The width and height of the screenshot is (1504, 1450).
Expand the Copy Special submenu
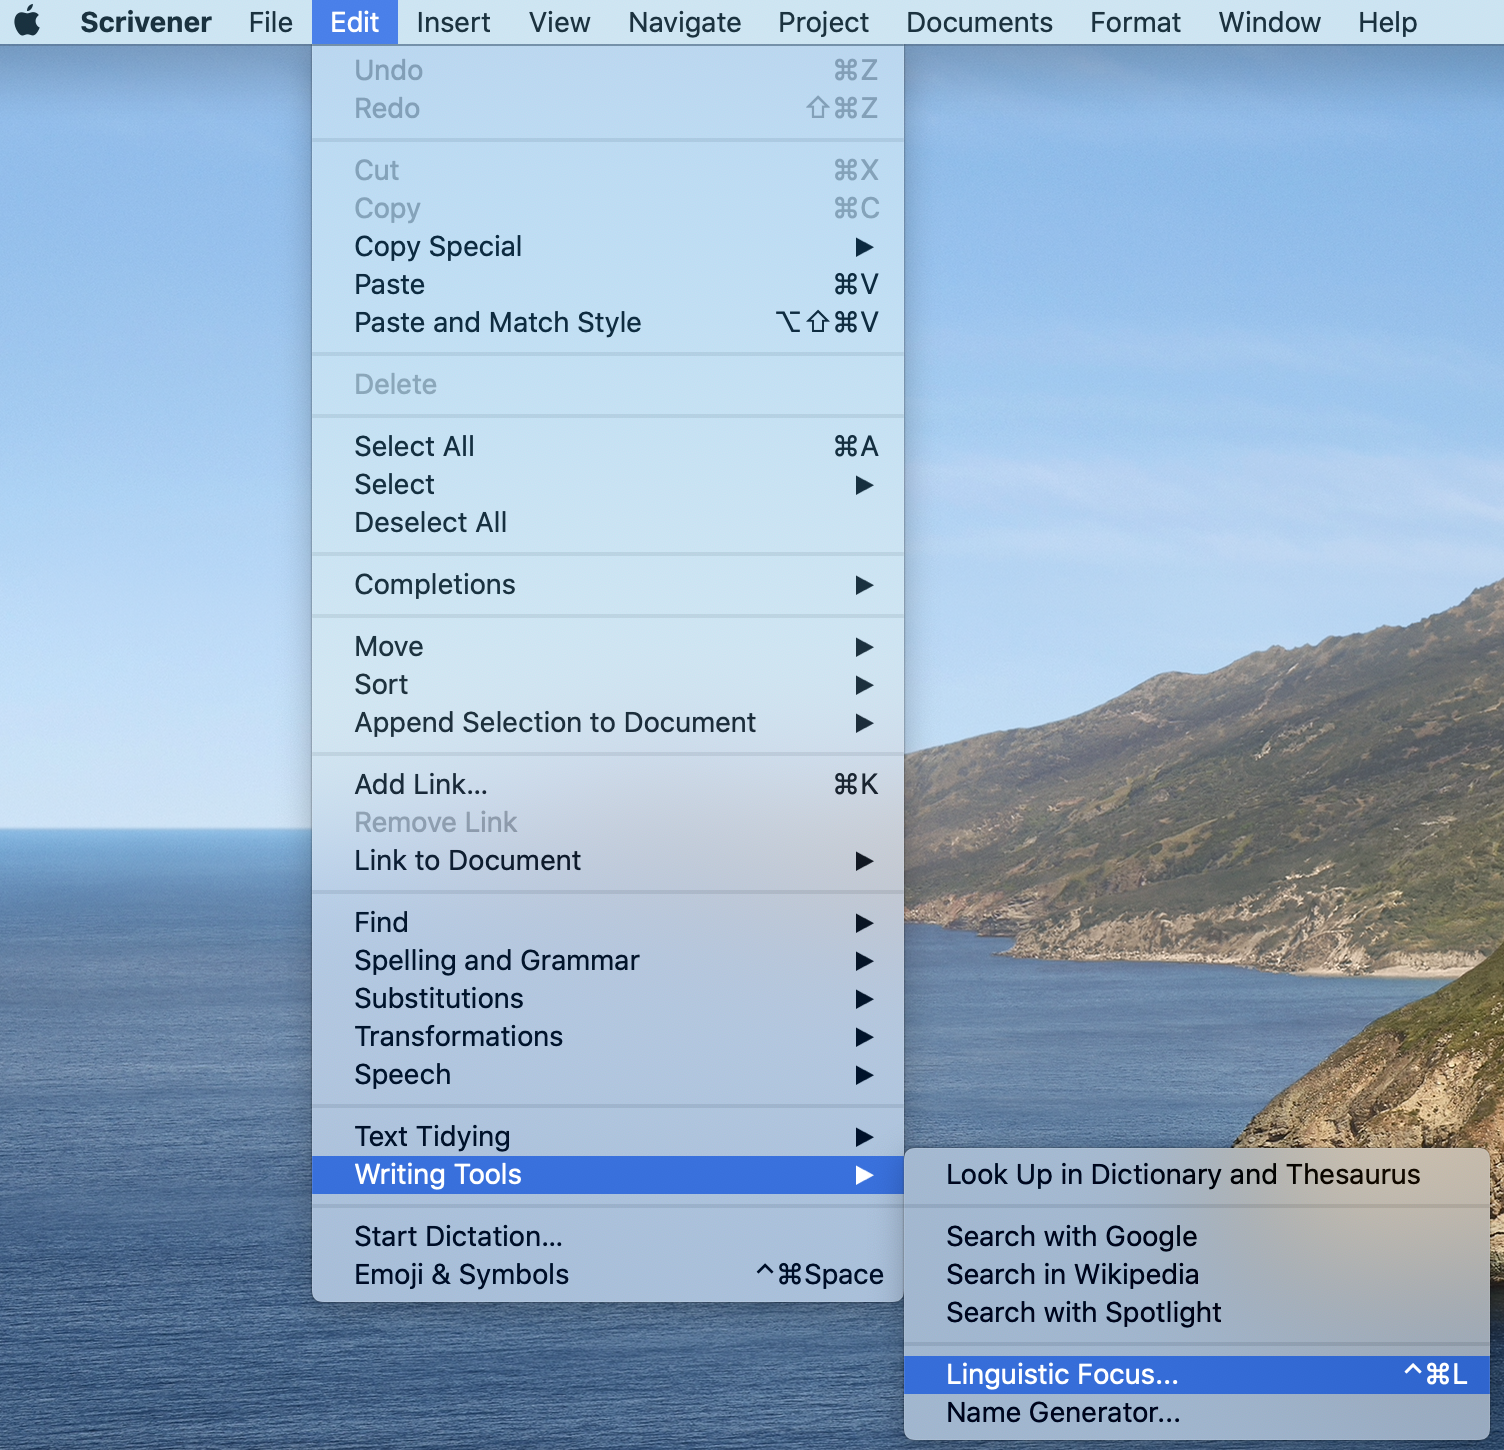pos(608,247)
